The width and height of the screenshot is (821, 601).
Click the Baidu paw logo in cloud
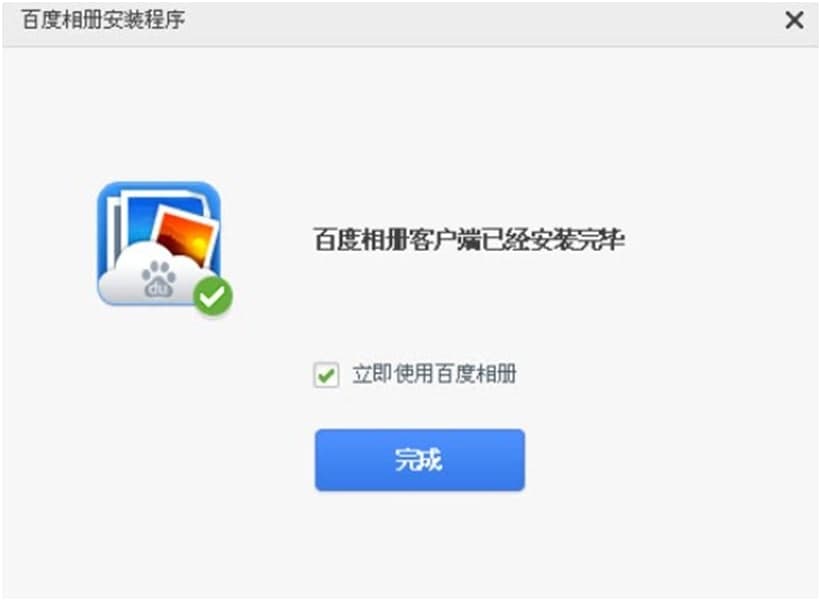(159, 278)
